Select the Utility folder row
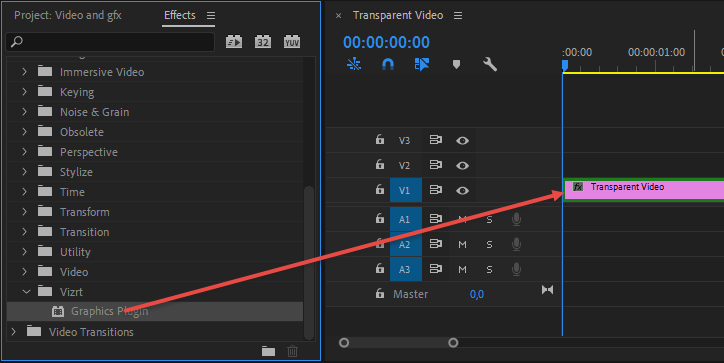Viewport: 724px width, 363px height. point(155,252)
